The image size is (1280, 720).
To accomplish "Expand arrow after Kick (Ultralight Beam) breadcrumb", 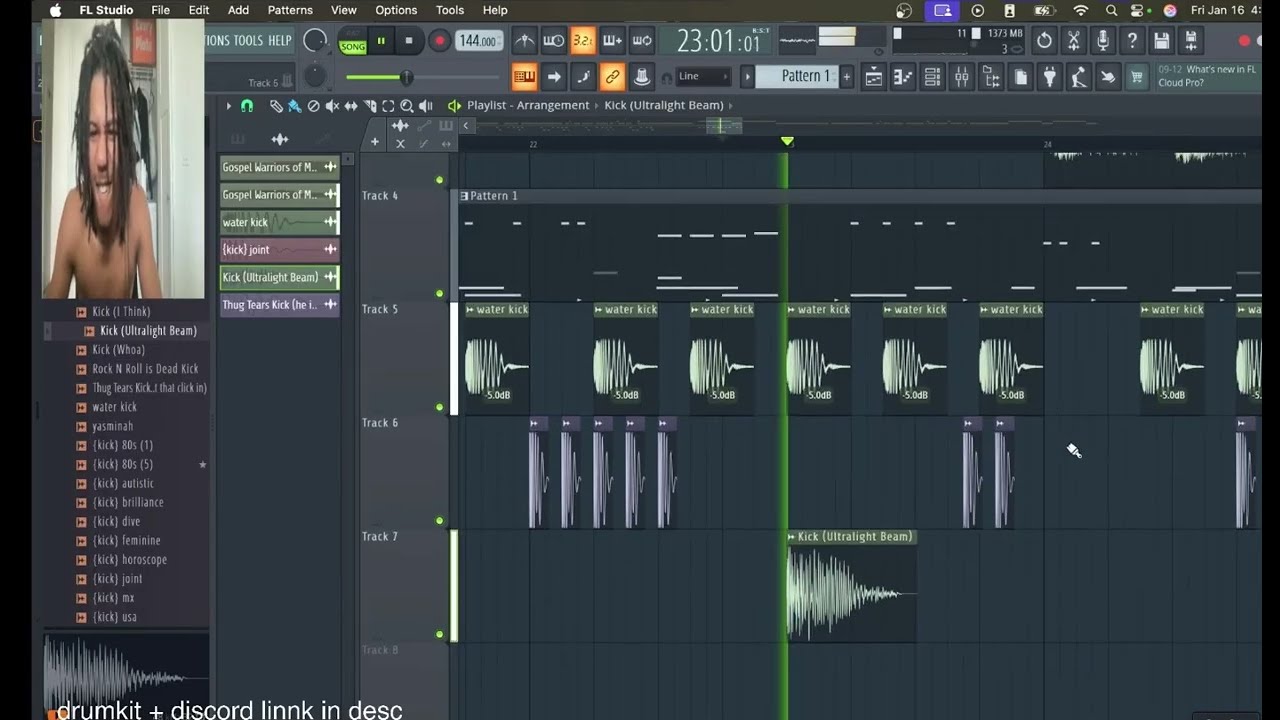I will click(x=731, y=105).
